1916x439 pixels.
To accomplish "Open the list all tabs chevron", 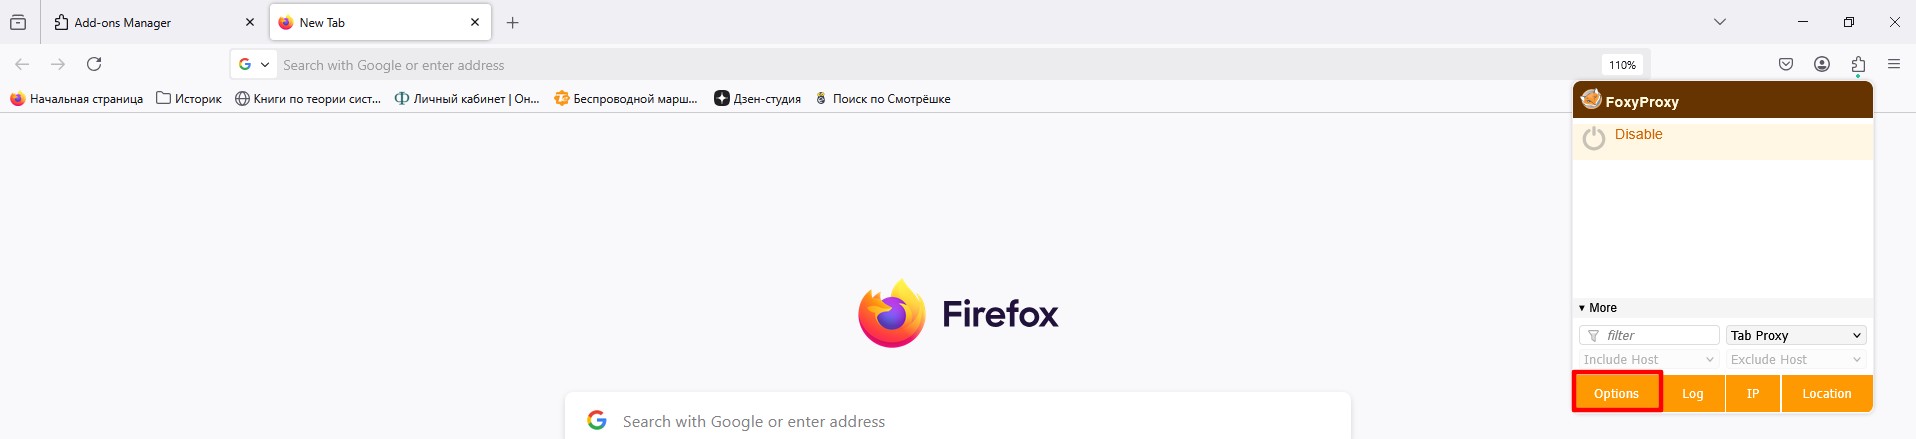I will pyautogui.click(x=1720, y=22).
